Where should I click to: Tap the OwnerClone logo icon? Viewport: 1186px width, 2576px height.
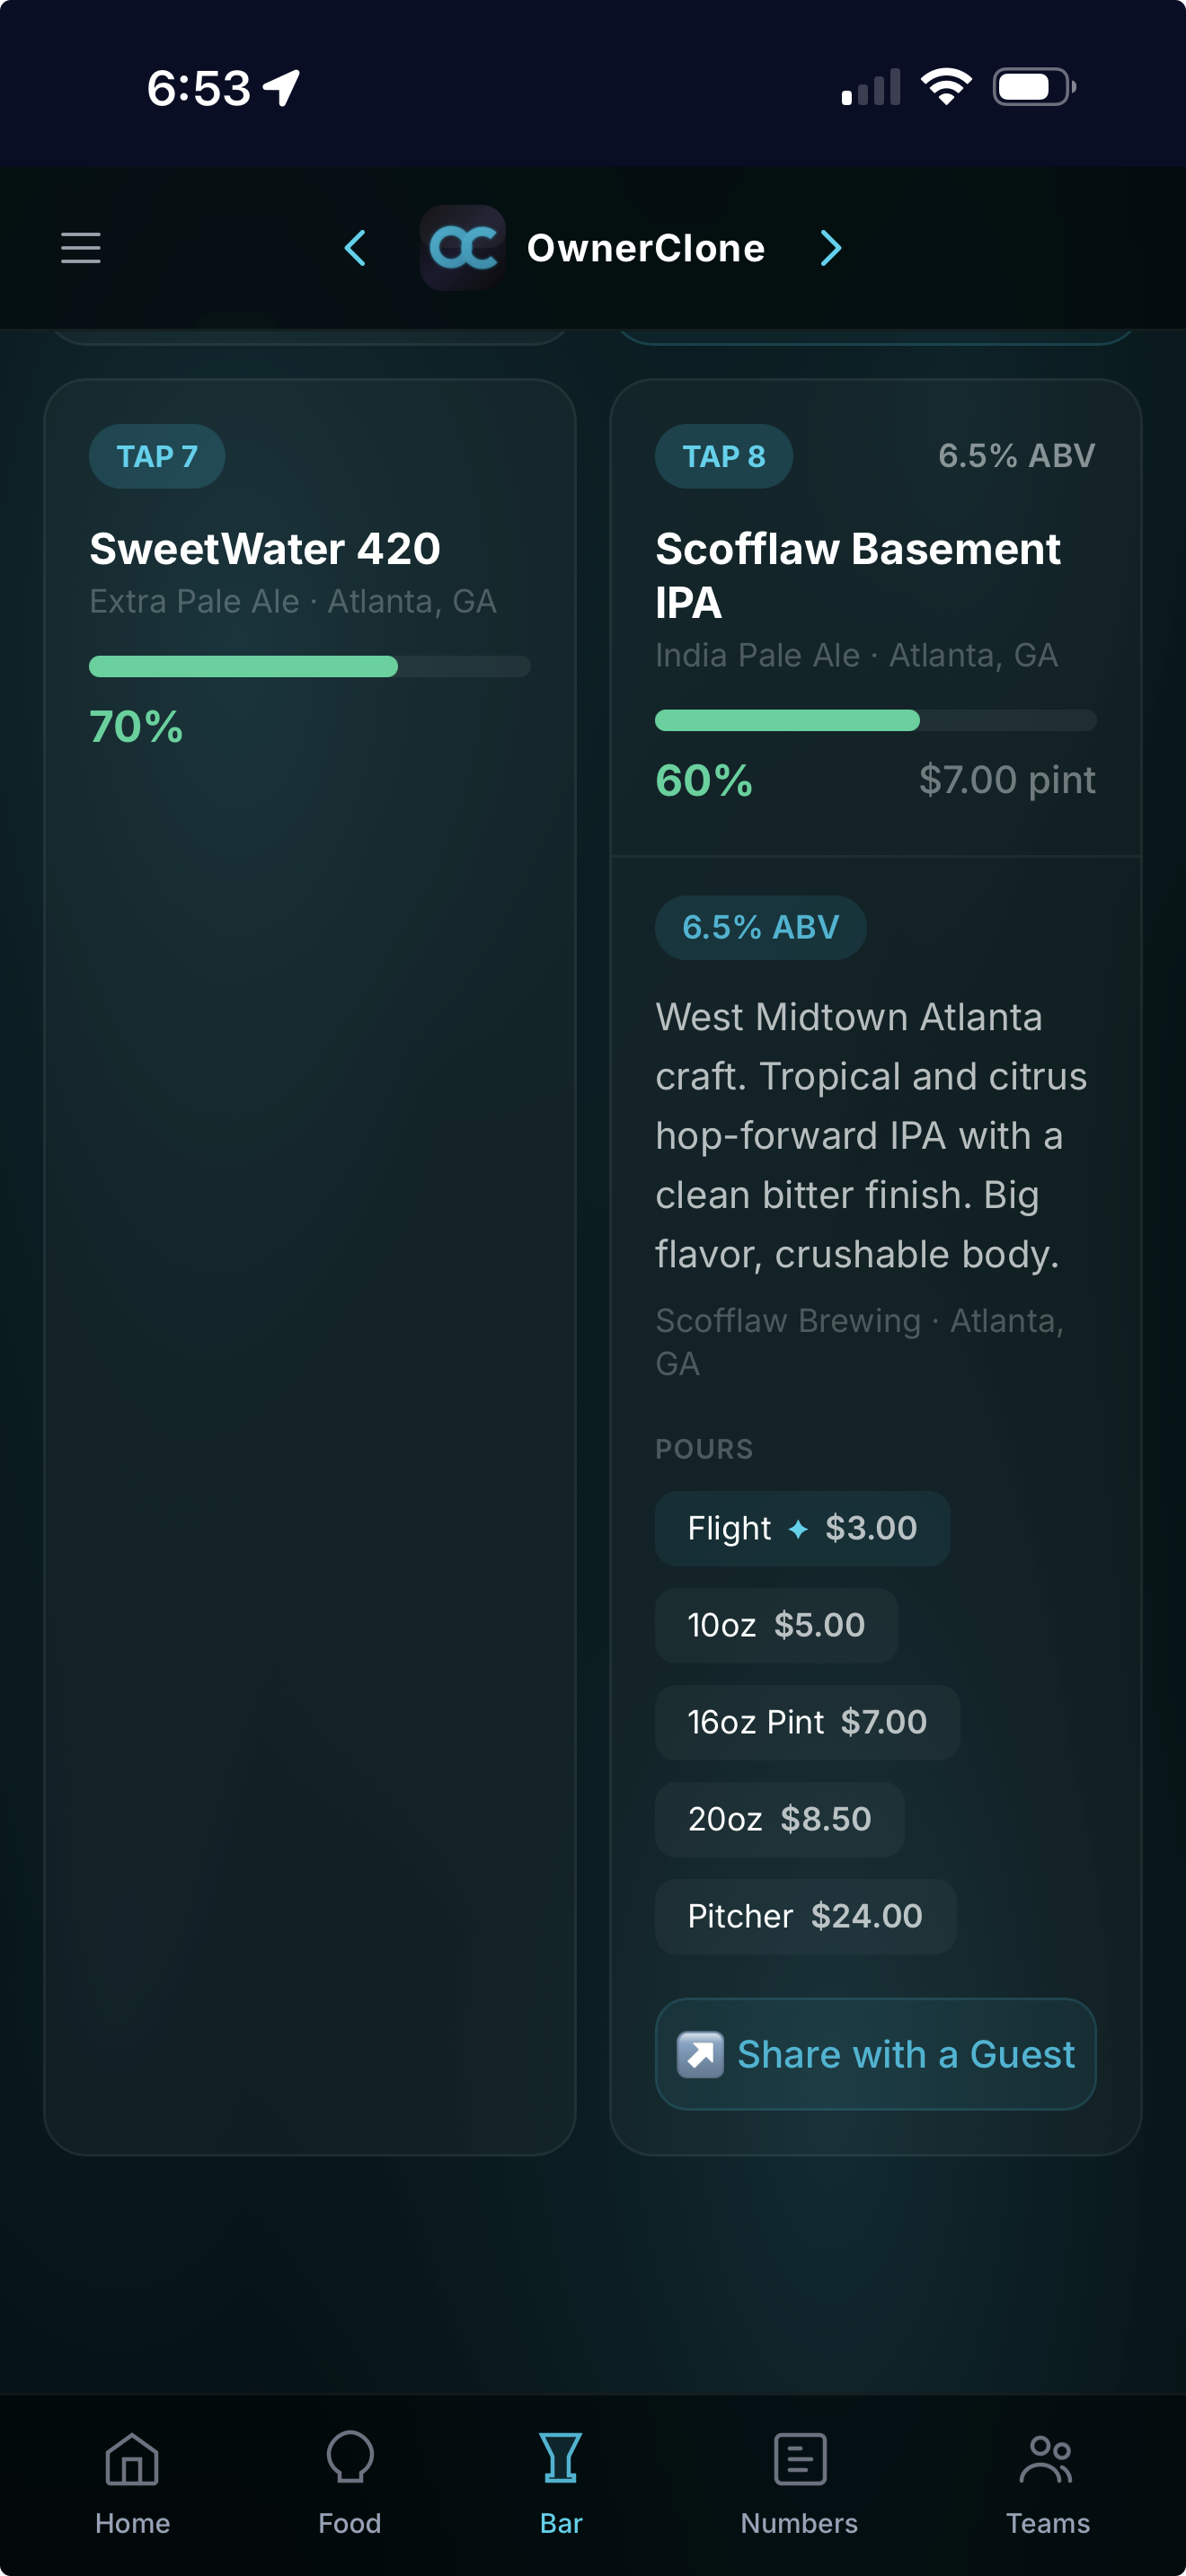click(462, 248)
